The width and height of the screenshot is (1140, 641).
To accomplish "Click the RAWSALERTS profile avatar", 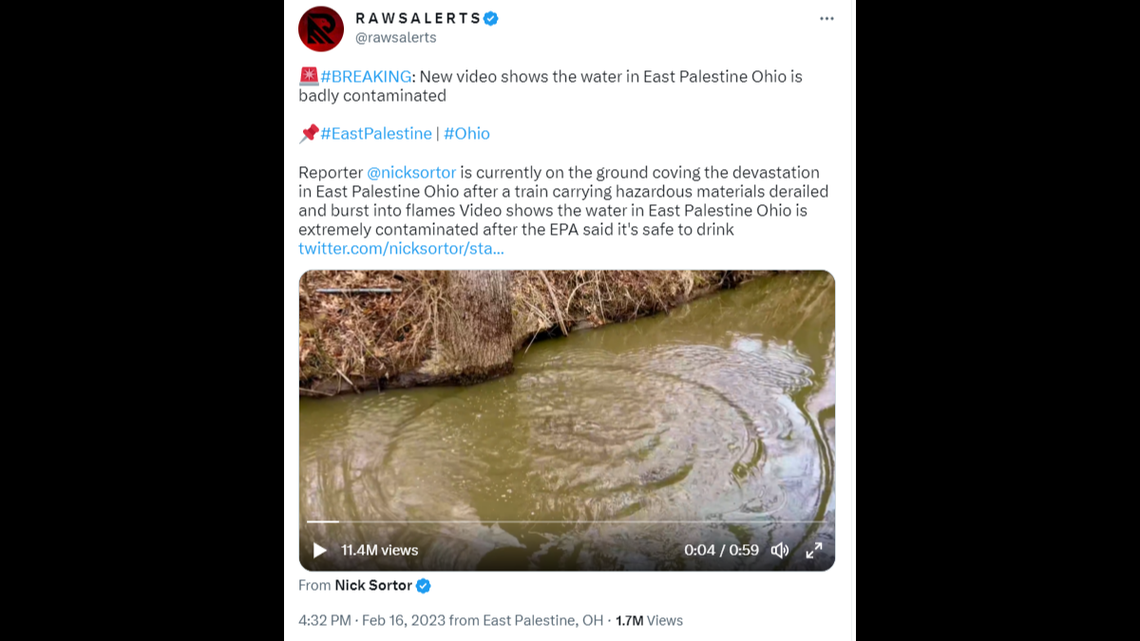I will coord(320,29).
